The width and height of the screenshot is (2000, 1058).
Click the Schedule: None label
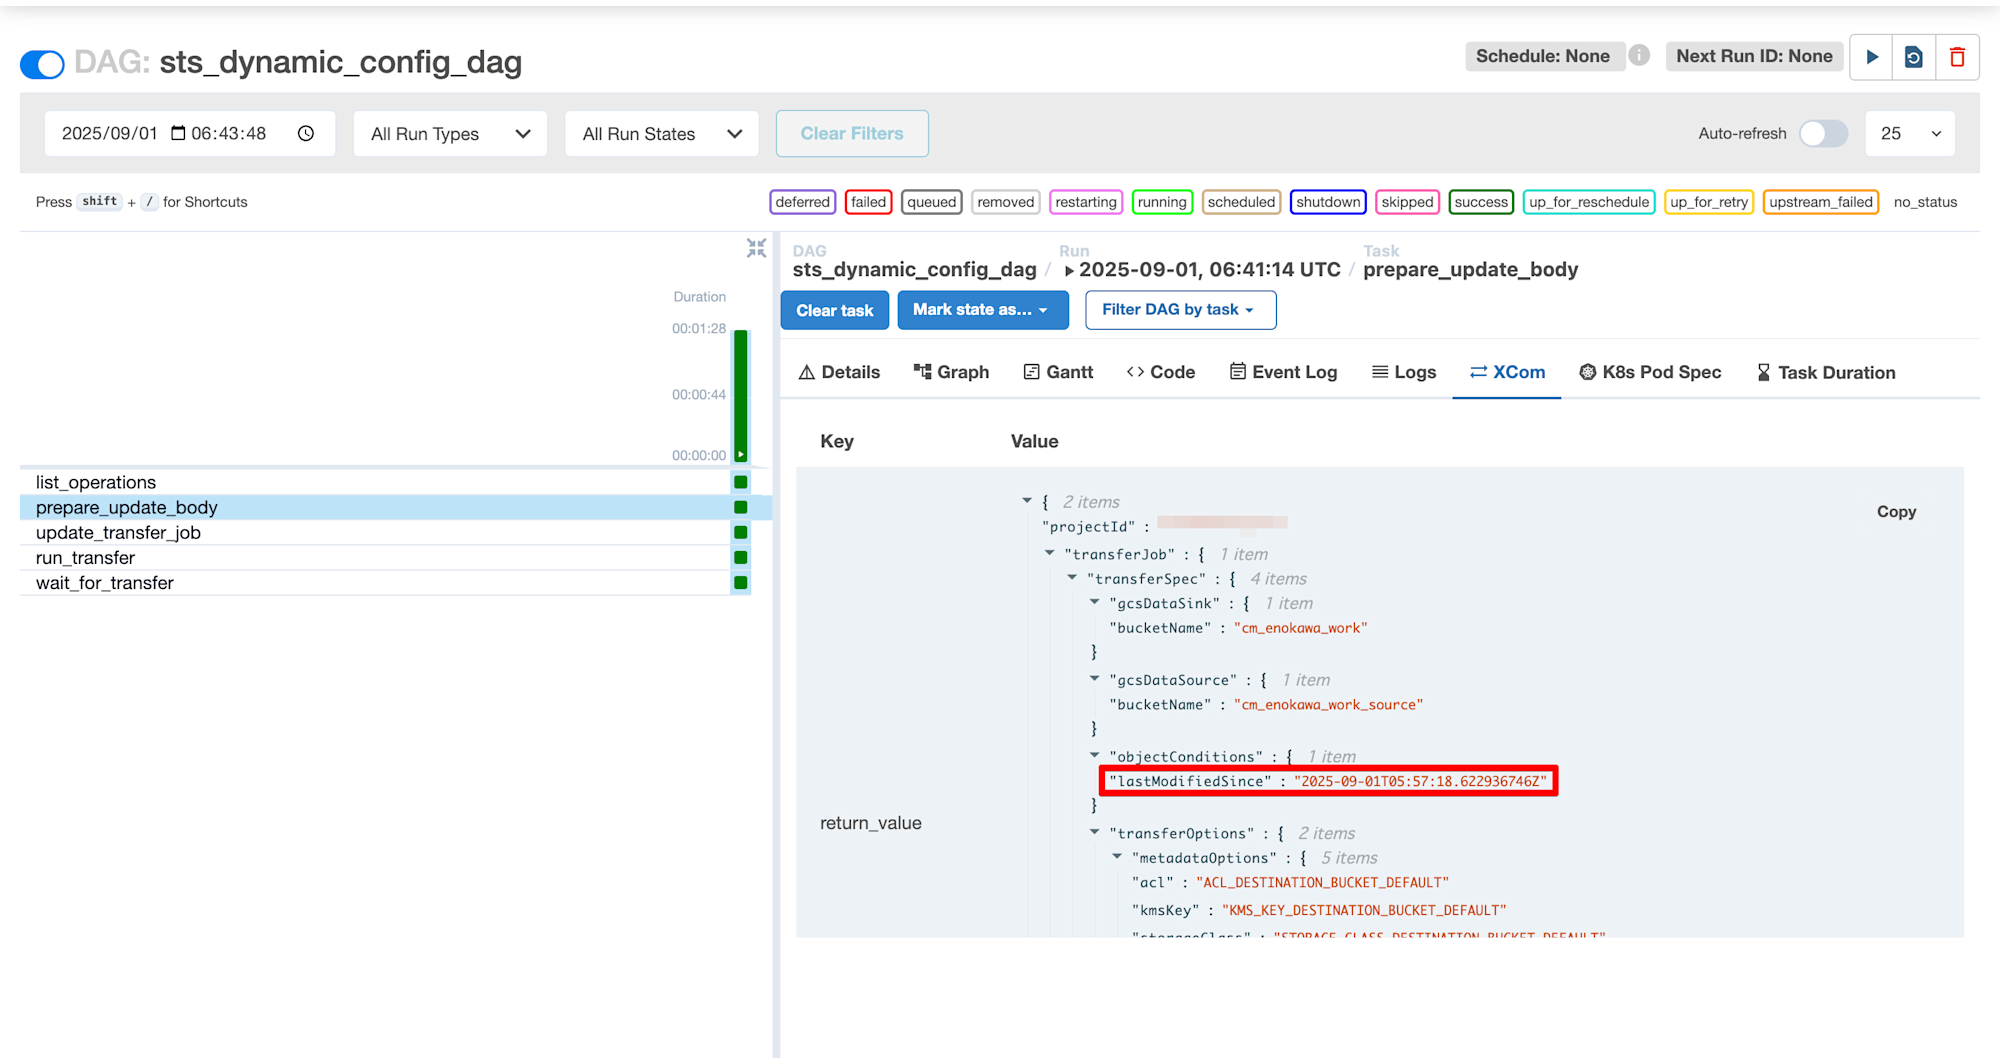[1543, 56]
